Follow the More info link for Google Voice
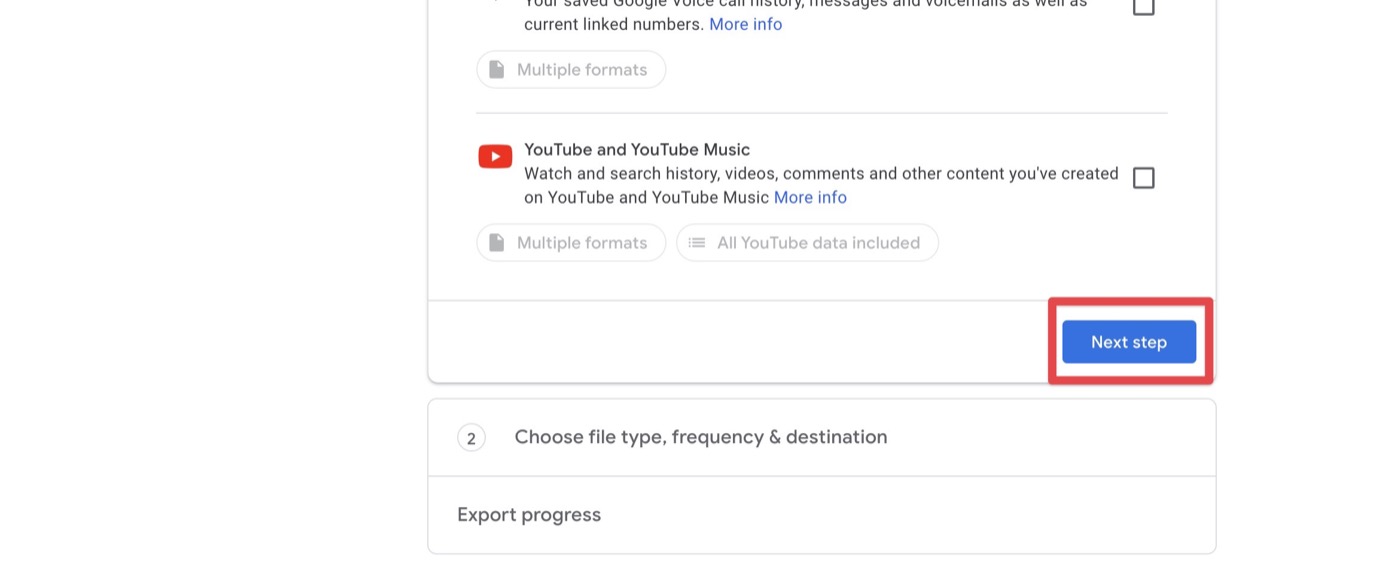1400x576 pixels. click(x=745, y=24)
